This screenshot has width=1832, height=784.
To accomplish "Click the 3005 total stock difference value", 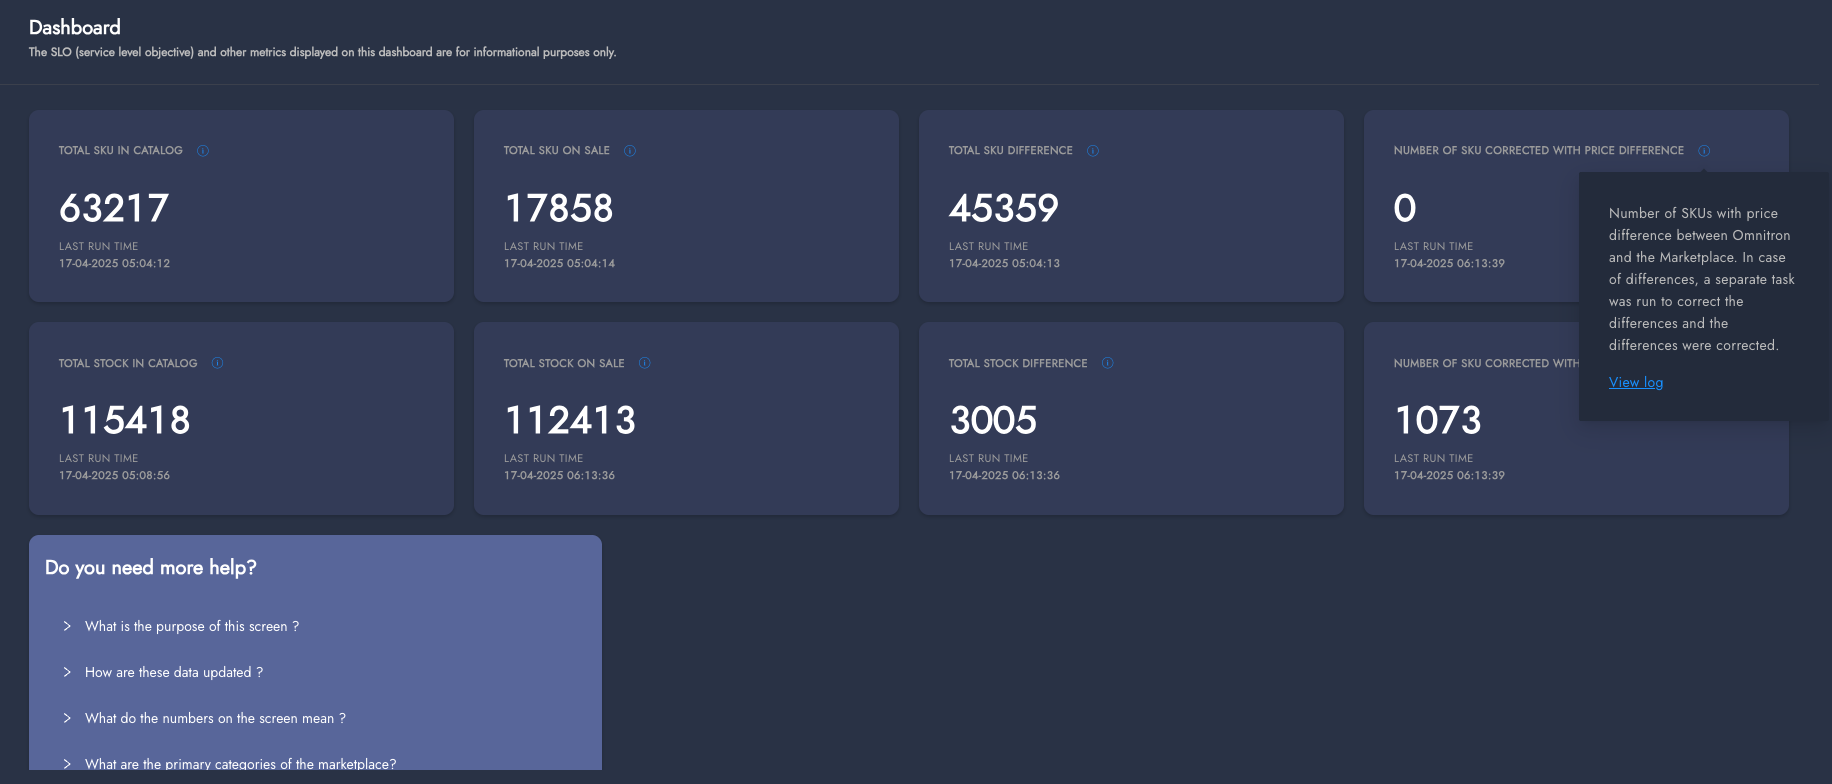I will point(993,420).
